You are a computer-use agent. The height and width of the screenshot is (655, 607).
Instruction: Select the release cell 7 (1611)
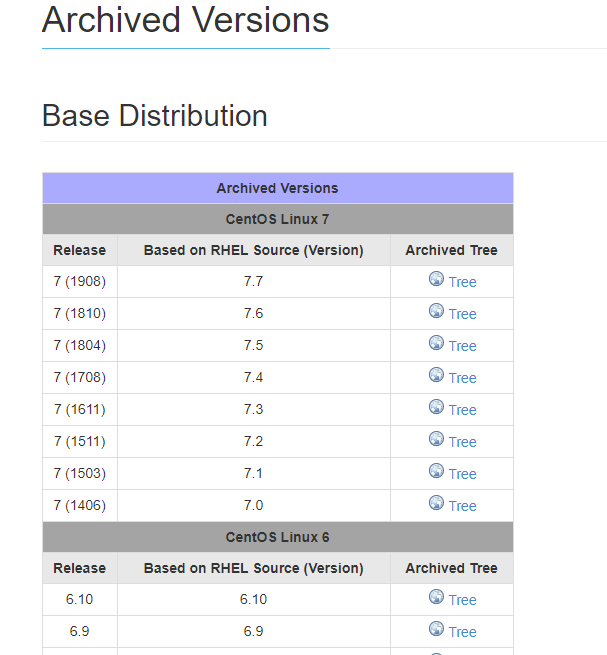click(80, 409)
